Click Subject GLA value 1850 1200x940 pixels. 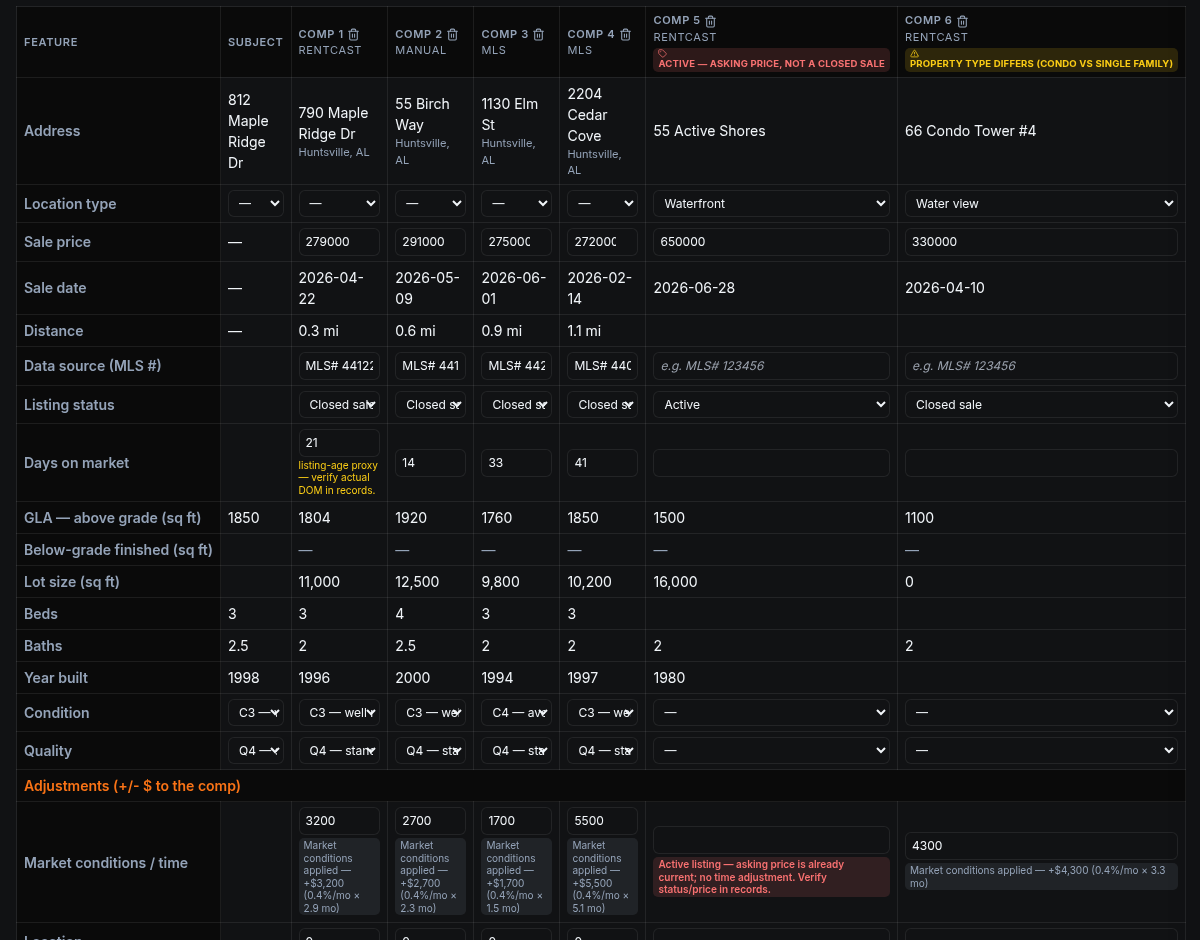pyautogui.click(x=244, y=518)
